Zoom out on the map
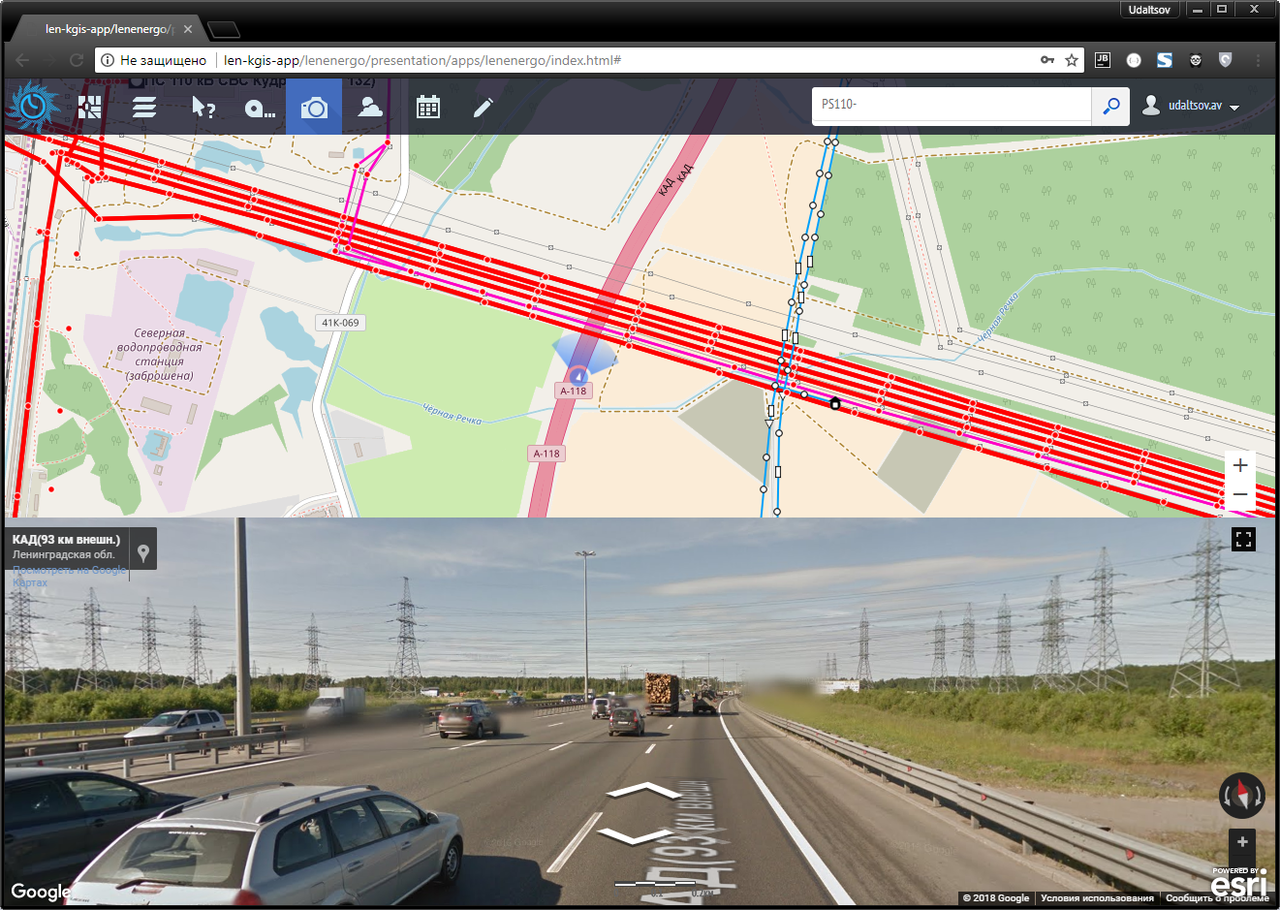Image resolution: width=1280 pixels, height=910 pixels. pyautogui.click(x=1240, y=494)
